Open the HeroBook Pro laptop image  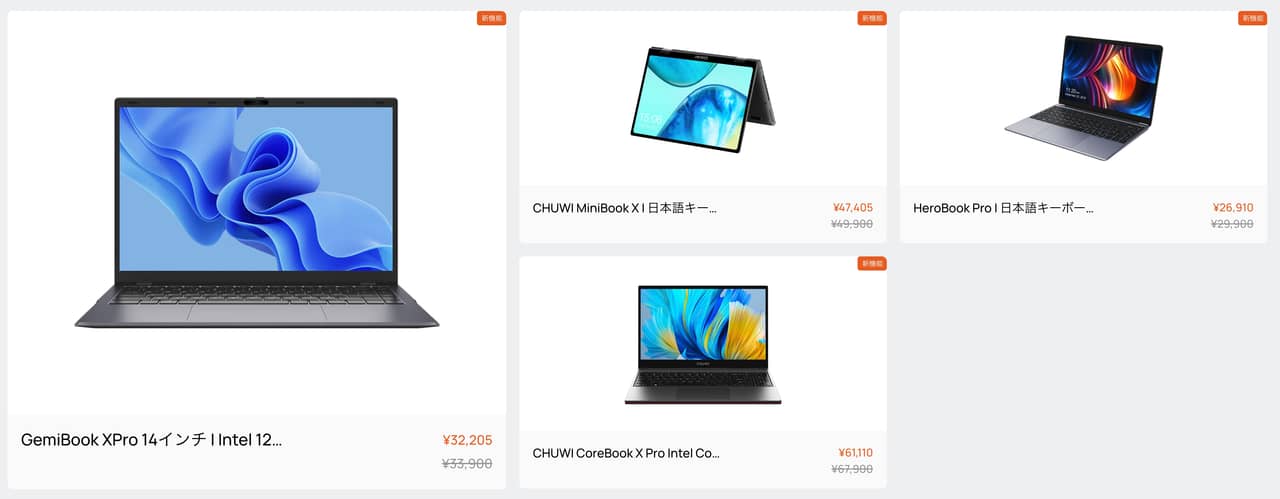point(1084,98)
